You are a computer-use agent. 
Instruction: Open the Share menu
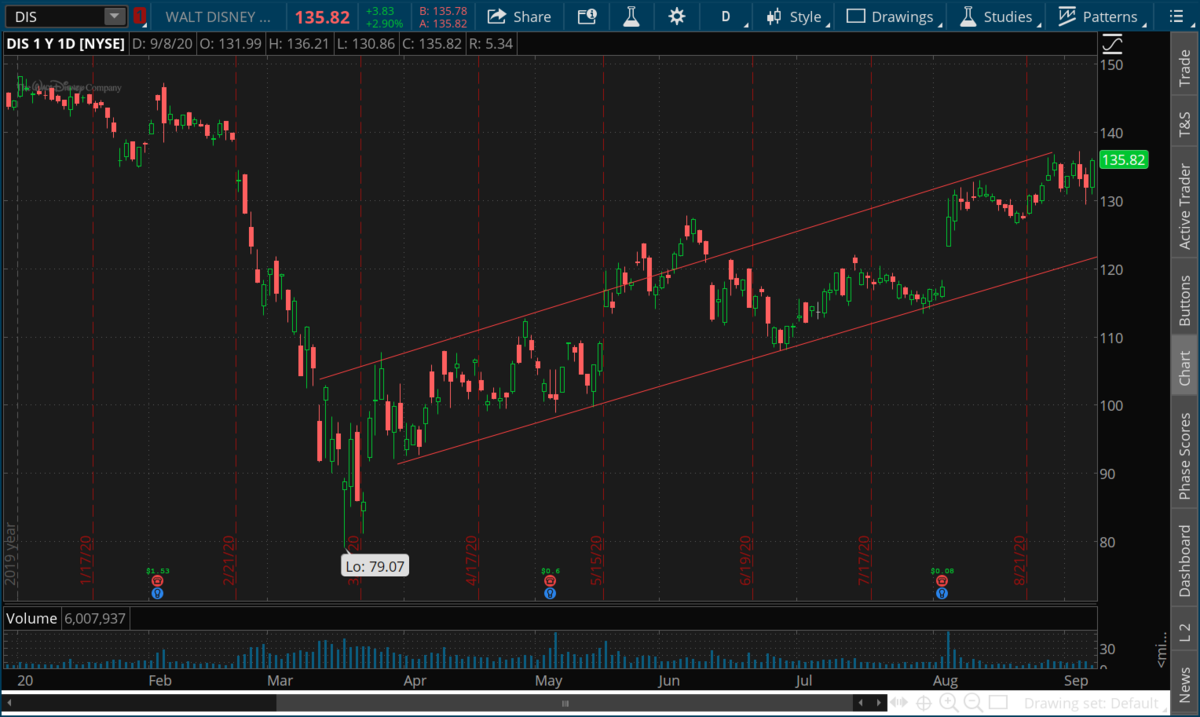pos(520,16)
